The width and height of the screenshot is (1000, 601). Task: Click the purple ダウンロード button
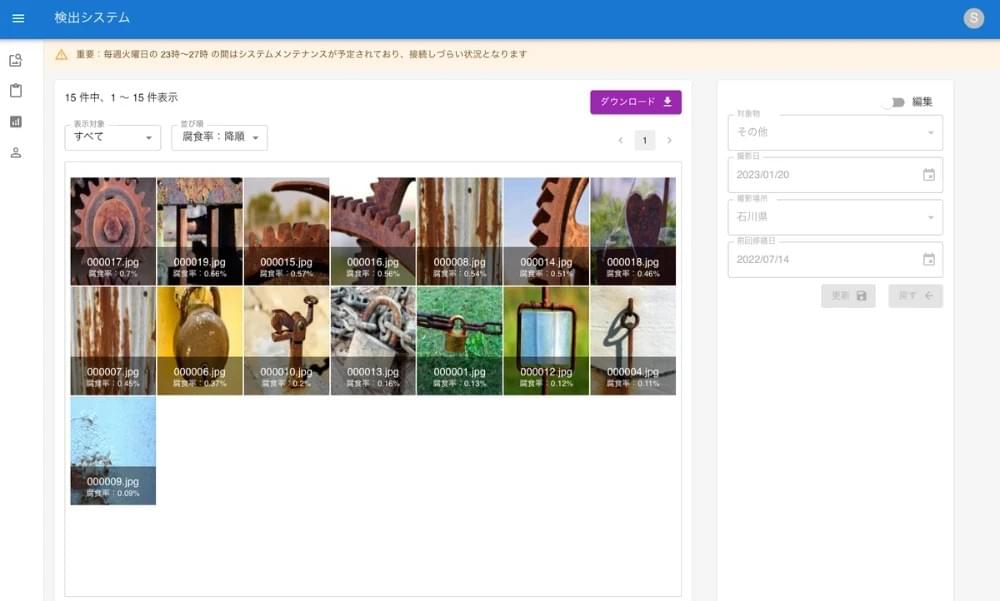(635, 102)
